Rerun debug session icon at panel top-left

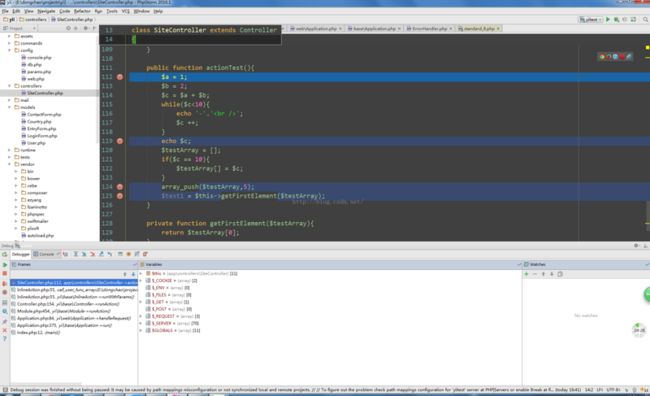click(5, 254)
